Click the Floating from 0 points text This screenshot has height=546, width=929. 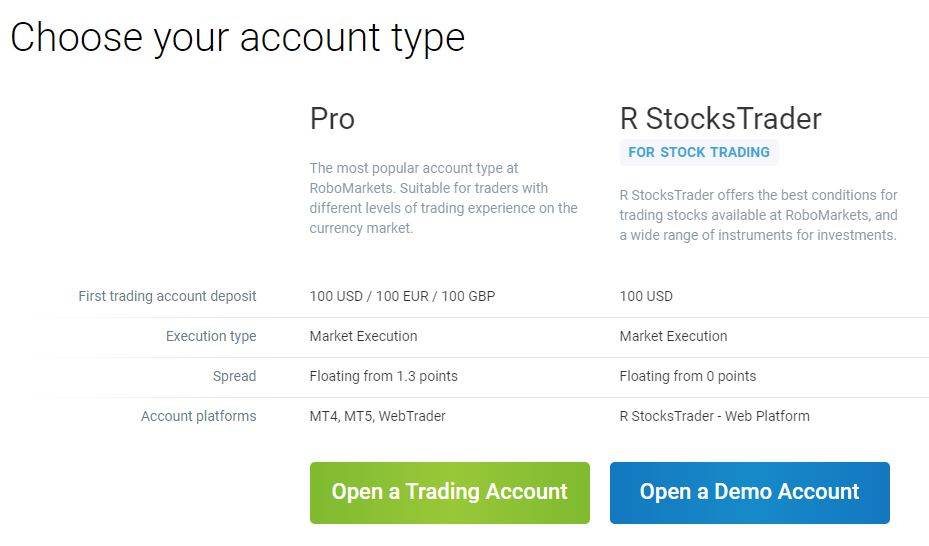(x=688, y=376)
